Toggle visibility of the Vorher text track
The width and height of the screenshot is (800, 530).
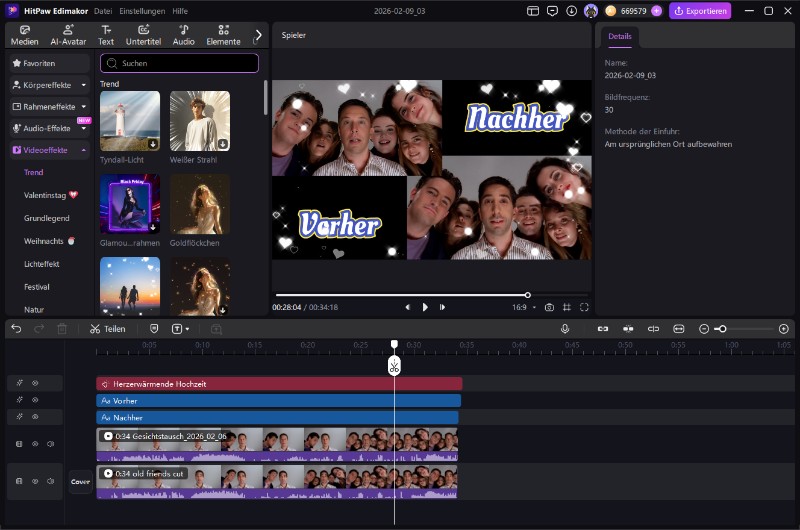(35, 400)
